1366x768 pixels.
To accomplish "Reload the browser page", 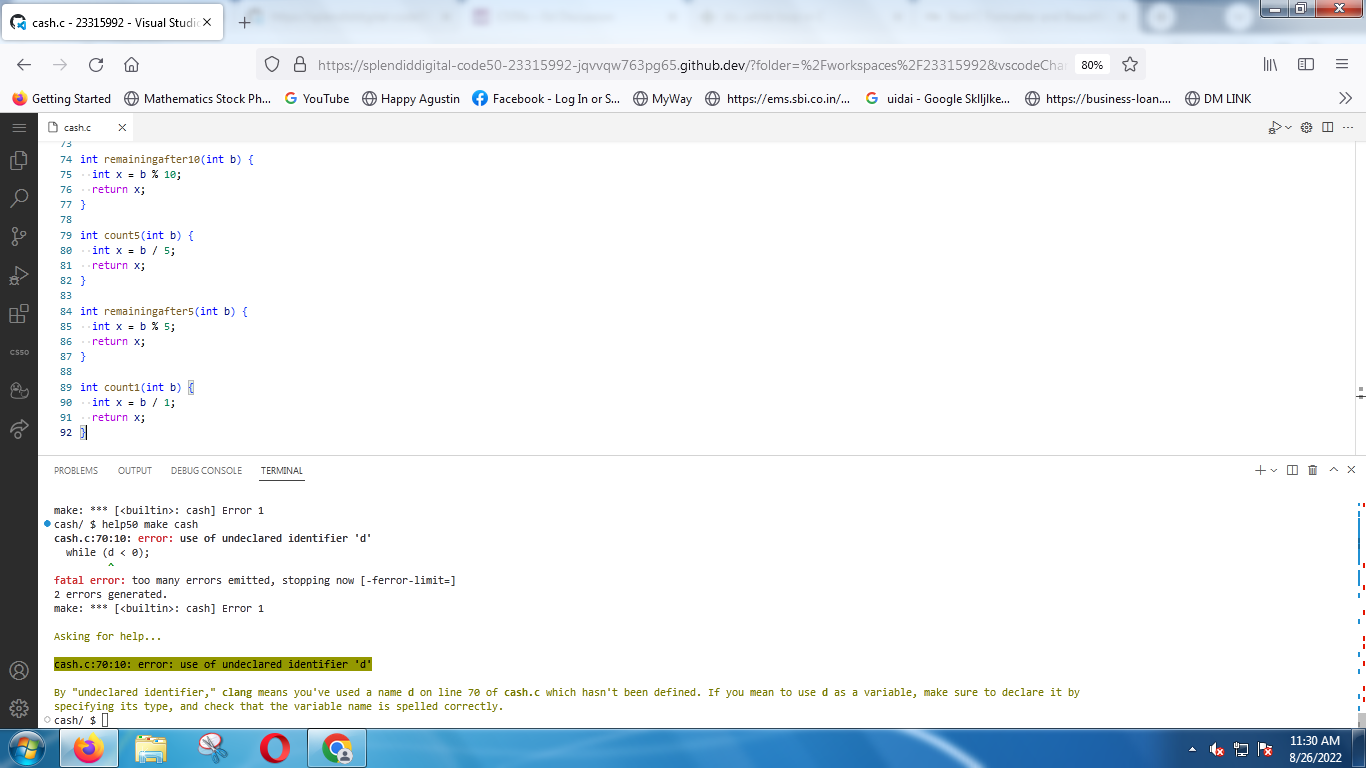I will coord(96,64).
